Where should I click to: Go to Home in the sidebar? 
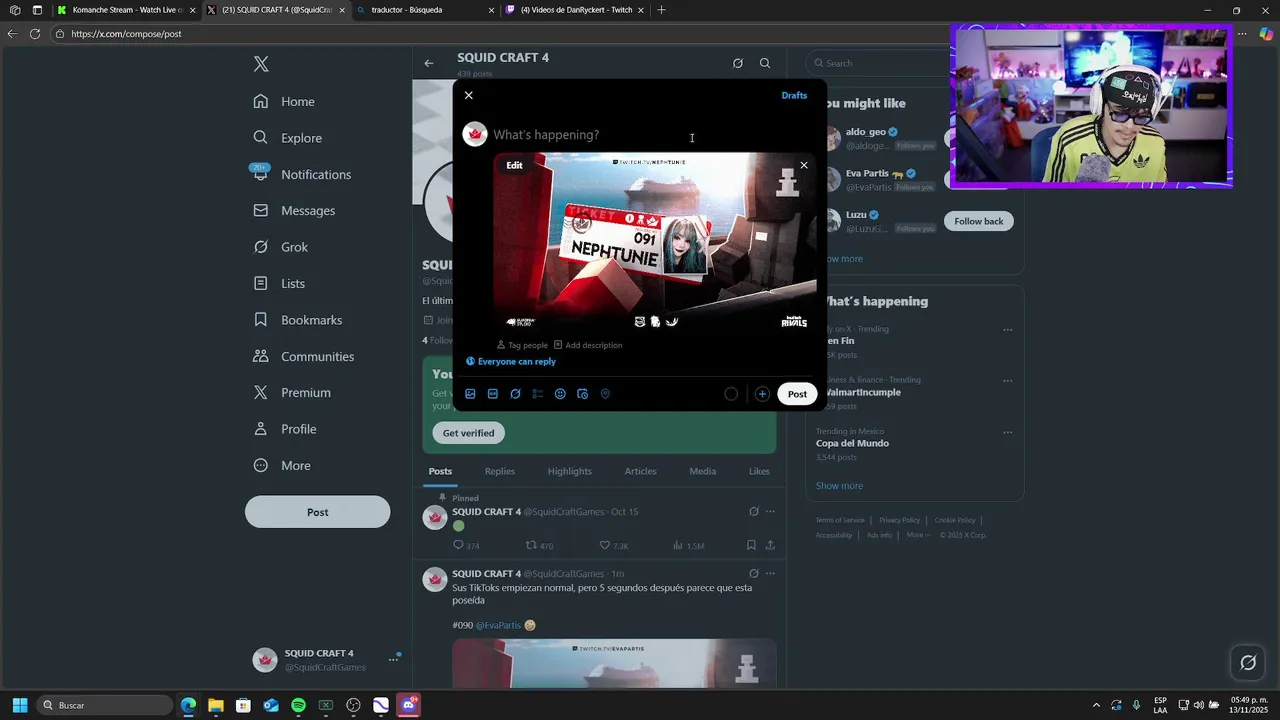pos(284,101)
